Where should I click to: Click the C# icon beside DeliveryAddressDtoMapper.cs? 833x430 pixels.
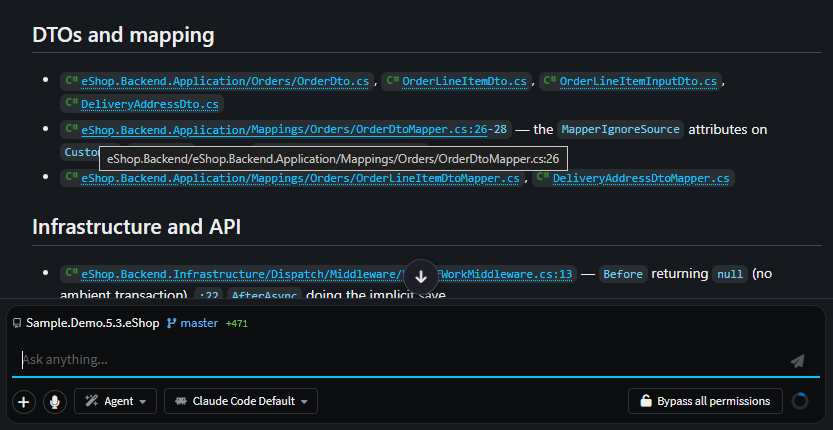tap(543, 178)
